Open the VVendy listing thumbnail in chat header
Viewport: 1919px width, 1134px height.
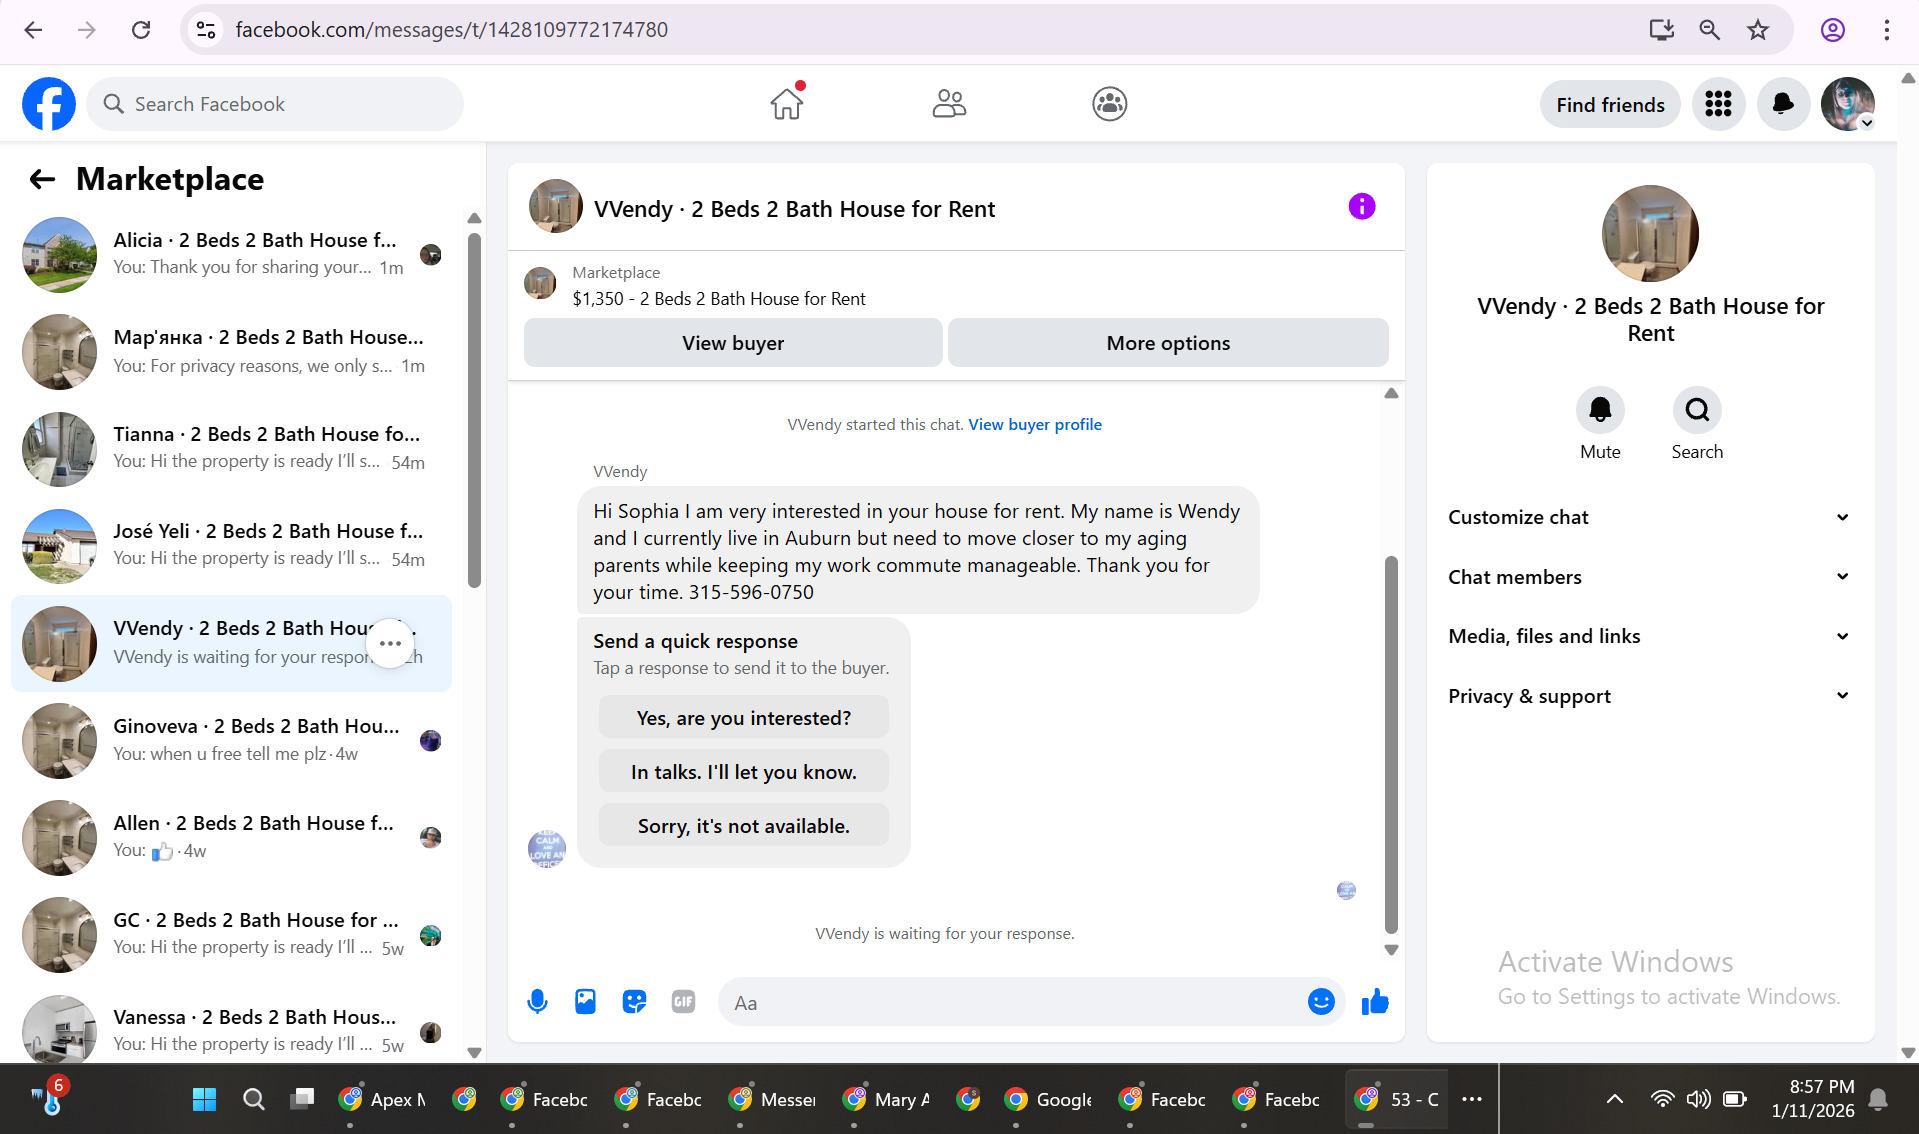point(555,207)
